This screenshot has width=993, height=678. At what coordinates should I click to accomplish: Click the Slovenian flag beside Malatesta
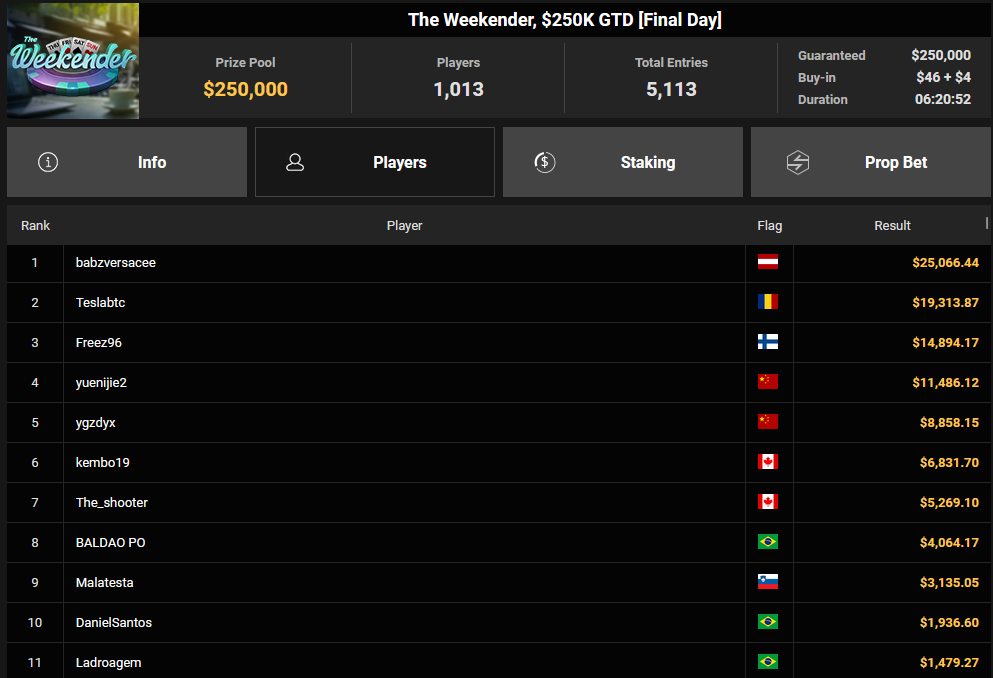coord(768,582)
